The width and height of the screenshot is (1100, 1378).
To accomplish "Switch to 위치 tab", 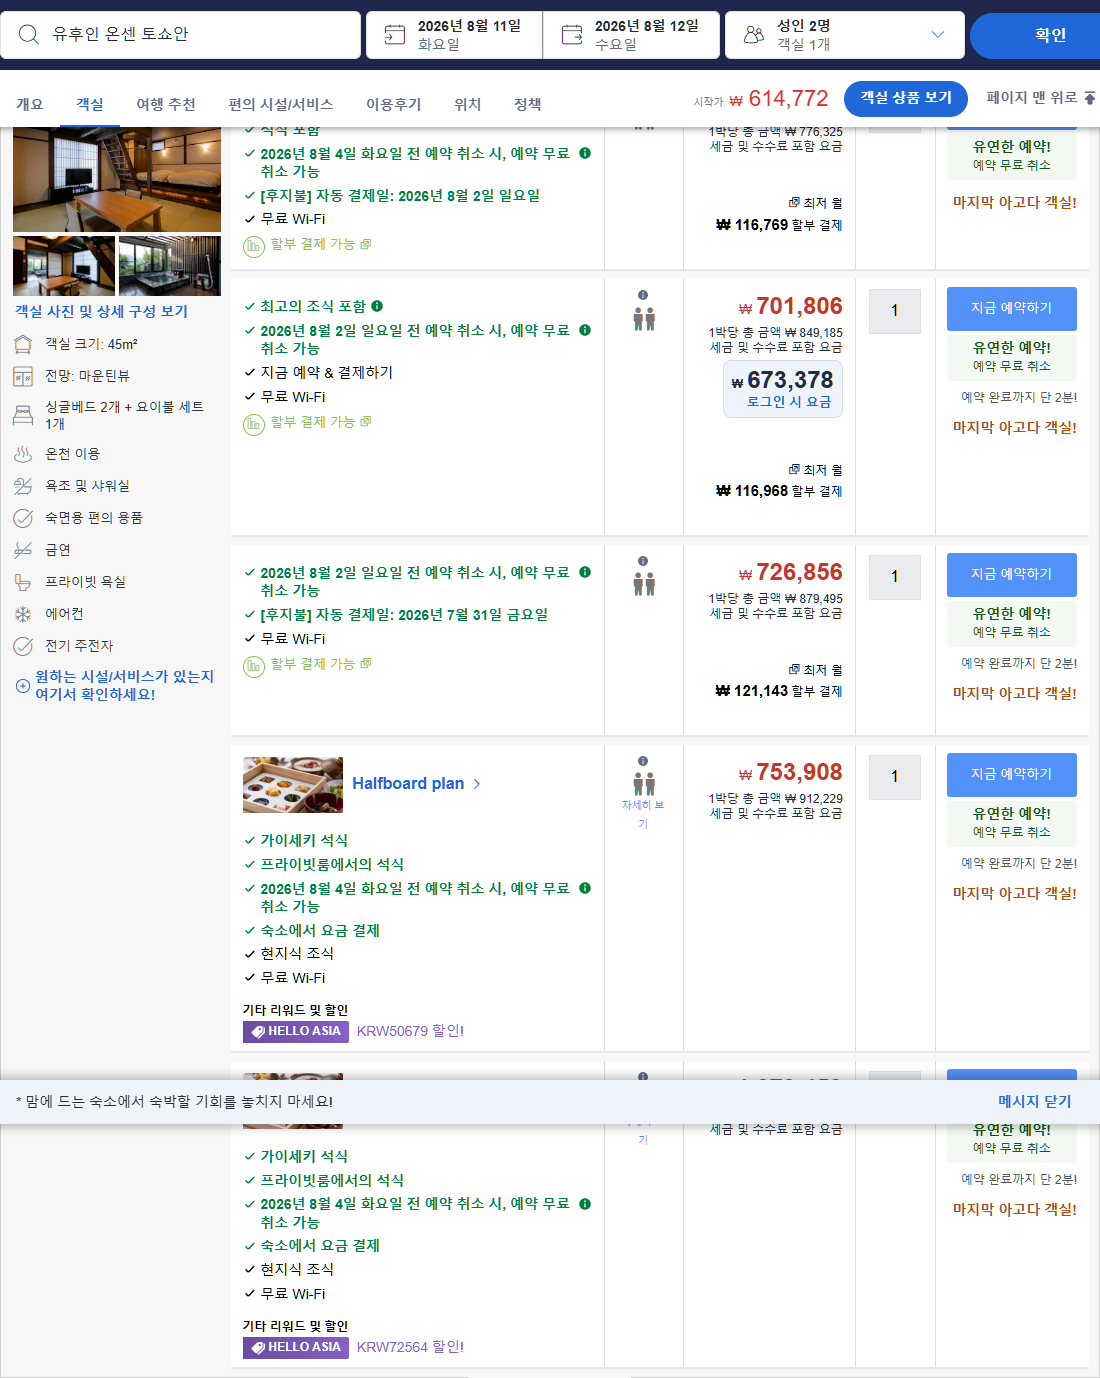I will [468, 104].
